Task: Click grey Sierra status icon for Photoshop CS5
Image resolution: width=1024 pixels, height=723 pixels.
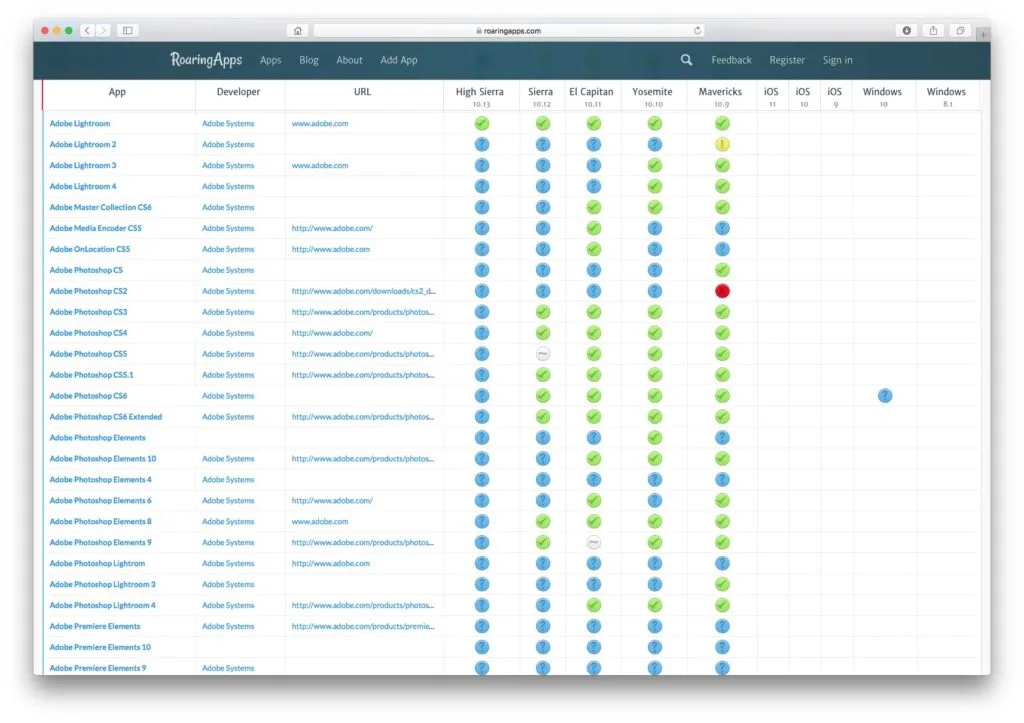Action: coord(543,354)
